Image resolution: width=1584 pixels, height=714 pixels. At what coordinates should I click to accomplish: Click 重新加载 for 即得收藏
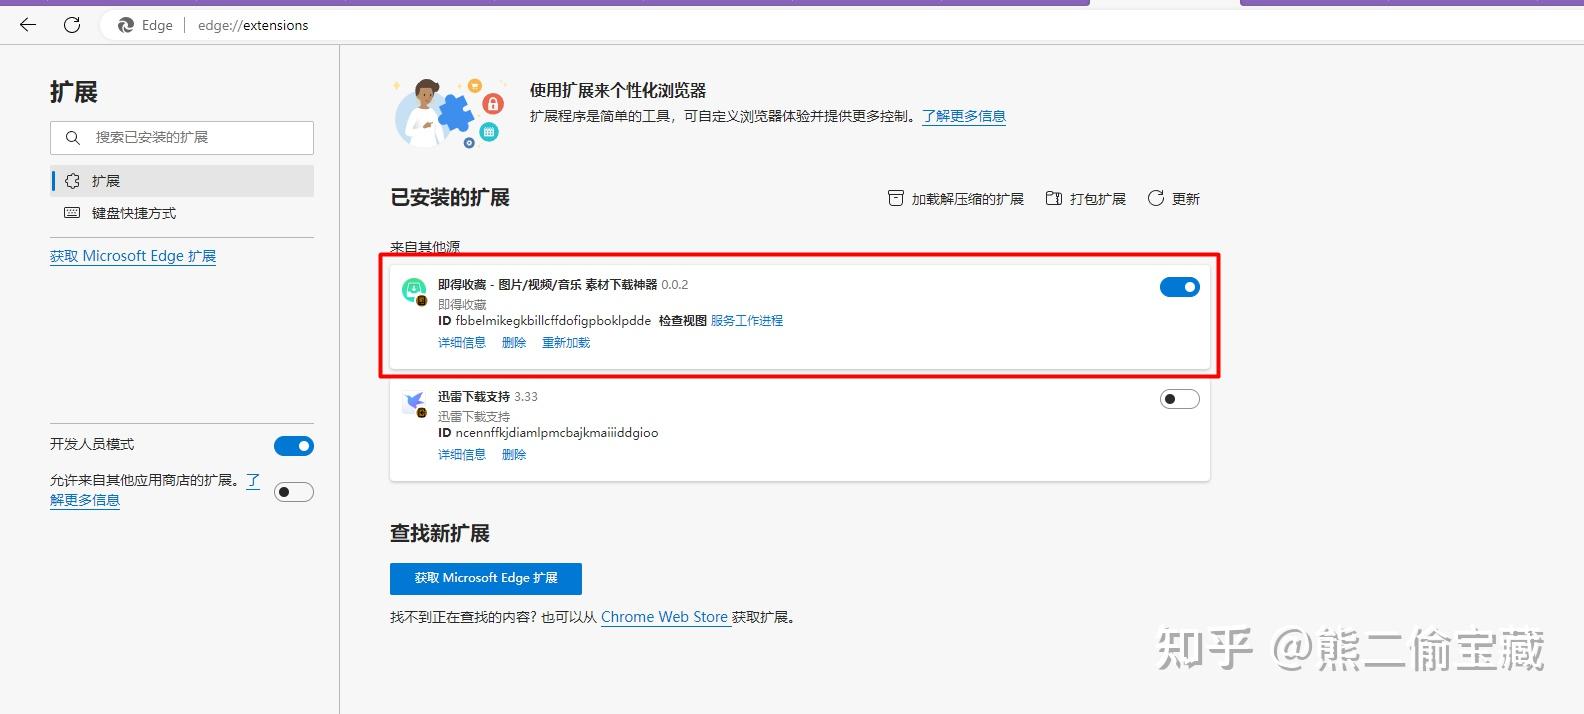click(x=566, y=343)
